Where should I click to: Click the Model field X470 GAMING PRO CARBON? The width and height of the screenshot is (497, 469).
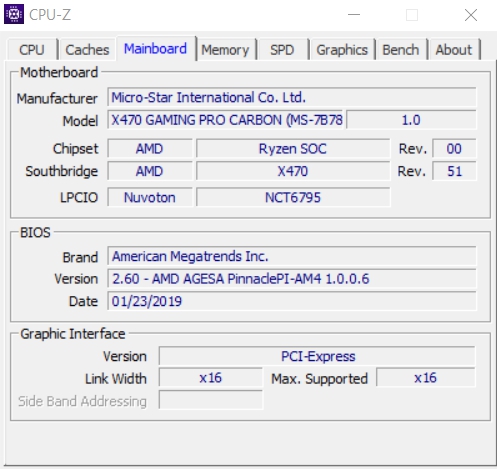pos(225,120)
